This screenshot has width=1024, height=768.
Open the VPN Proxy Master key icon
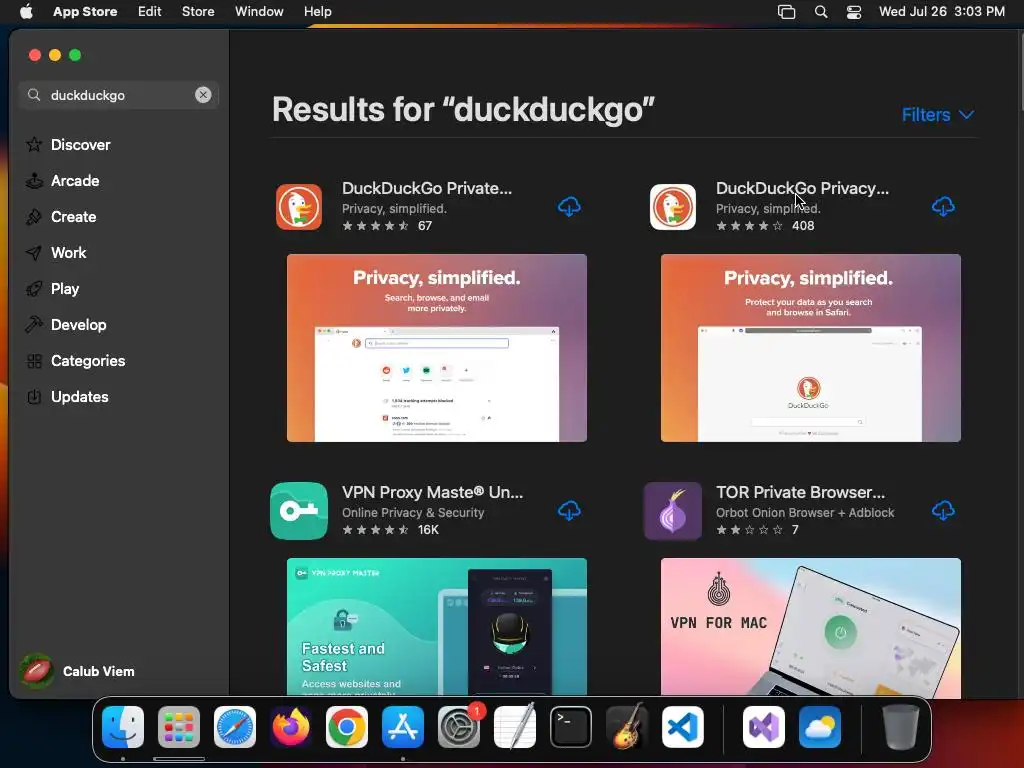coord(299,511)
